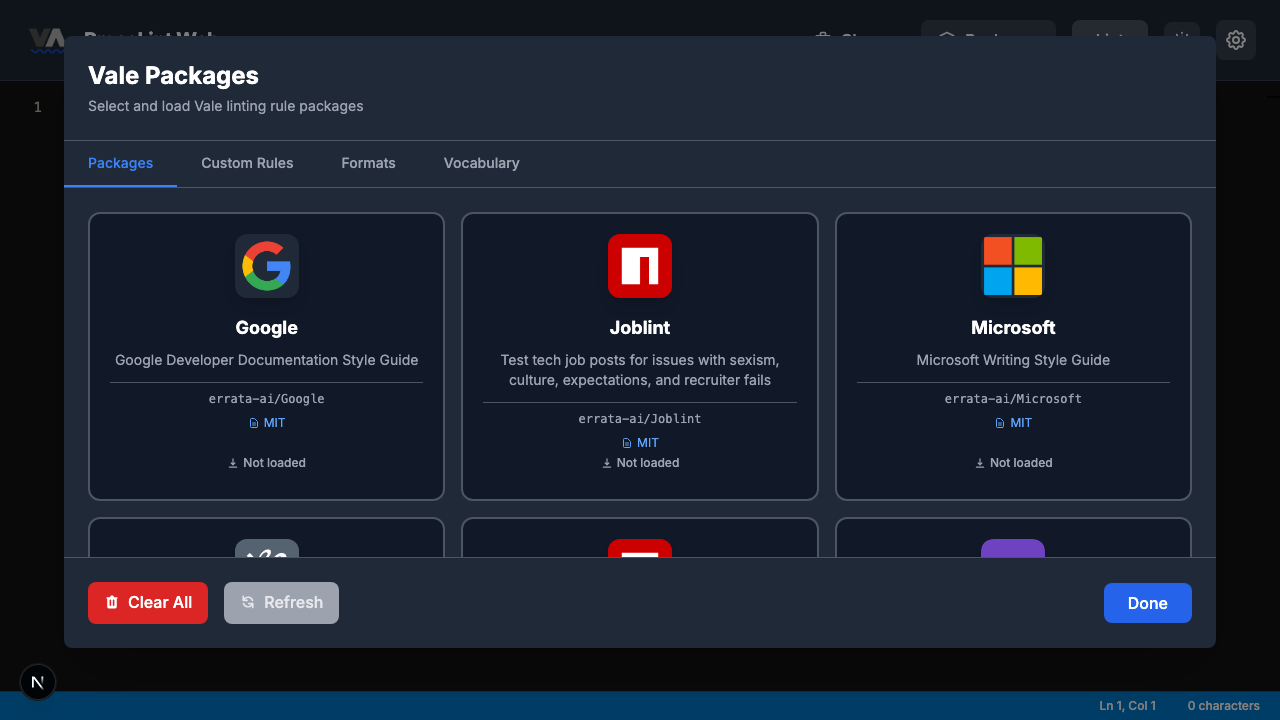Switch to the Vocabulary tab
Viewport: 1280px width, 720px height.
(481, 163)
